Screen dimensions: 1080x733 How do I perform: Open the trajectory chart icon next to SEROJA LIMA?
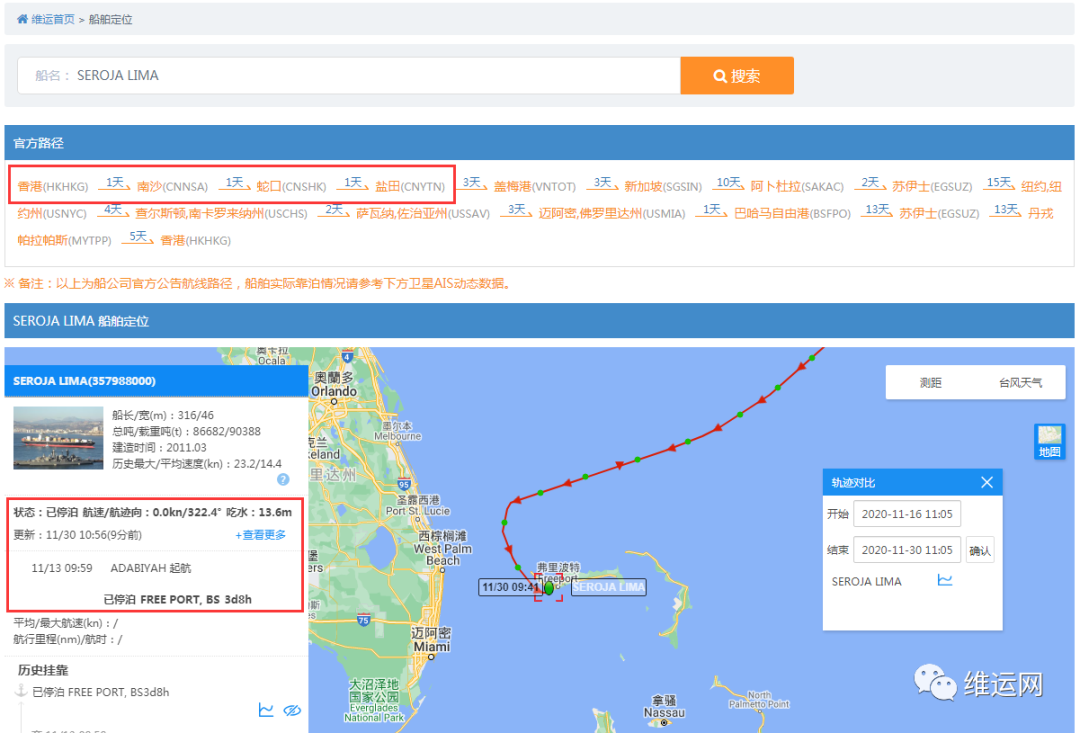pyautogui.click(x=944, y=581)
